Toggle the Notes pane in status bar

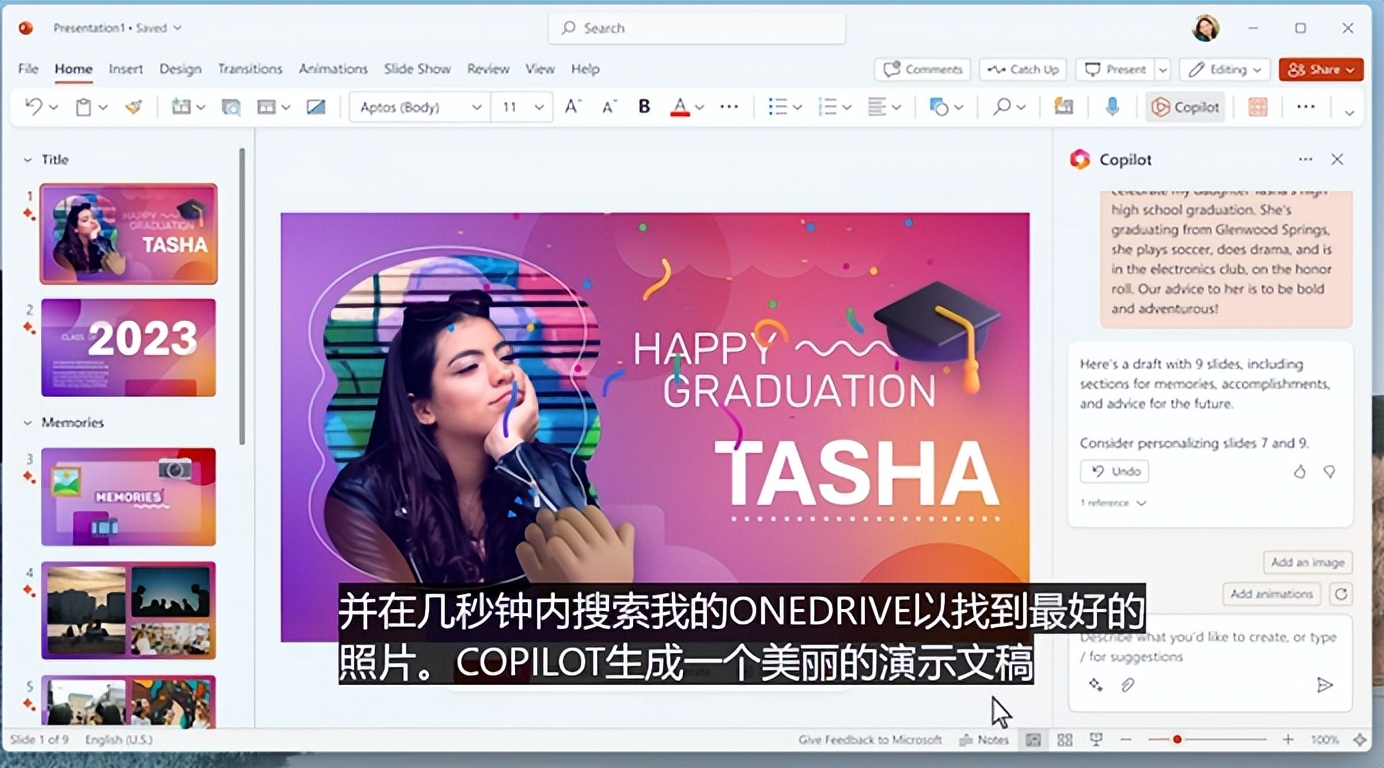click(x=984, y=740)
